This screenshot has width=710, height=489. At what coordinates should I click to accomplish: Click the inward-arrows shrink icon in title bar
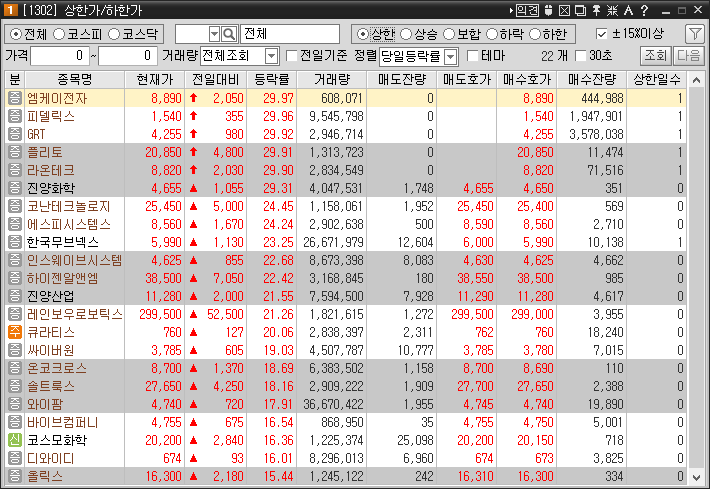point(612,10)
